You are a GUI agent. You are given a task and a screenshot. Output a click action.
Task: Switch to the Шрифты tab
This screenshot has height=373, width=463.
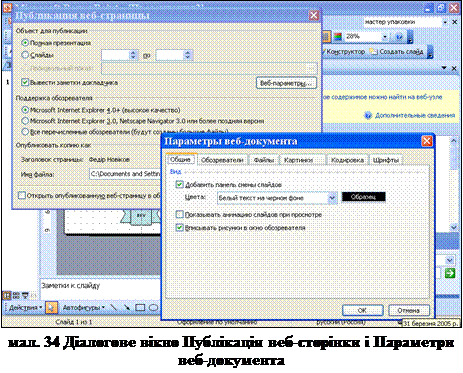tap(386, 160)
